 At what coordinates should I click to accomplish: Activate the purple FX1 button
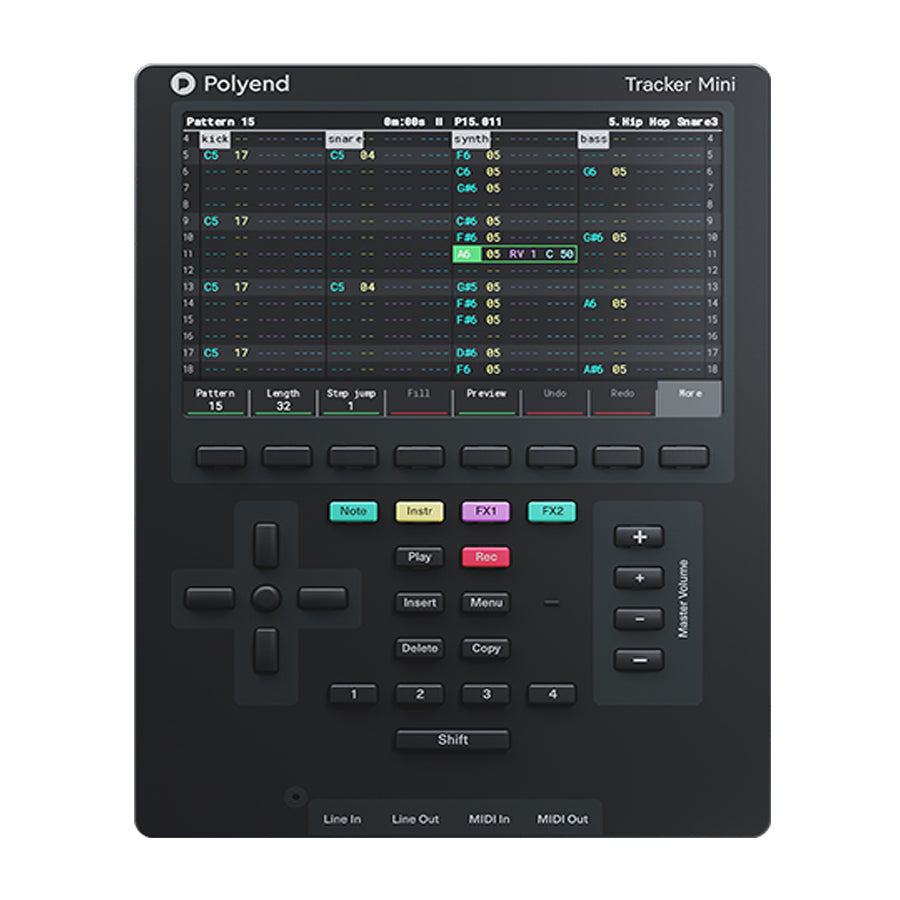click(486, 511)
